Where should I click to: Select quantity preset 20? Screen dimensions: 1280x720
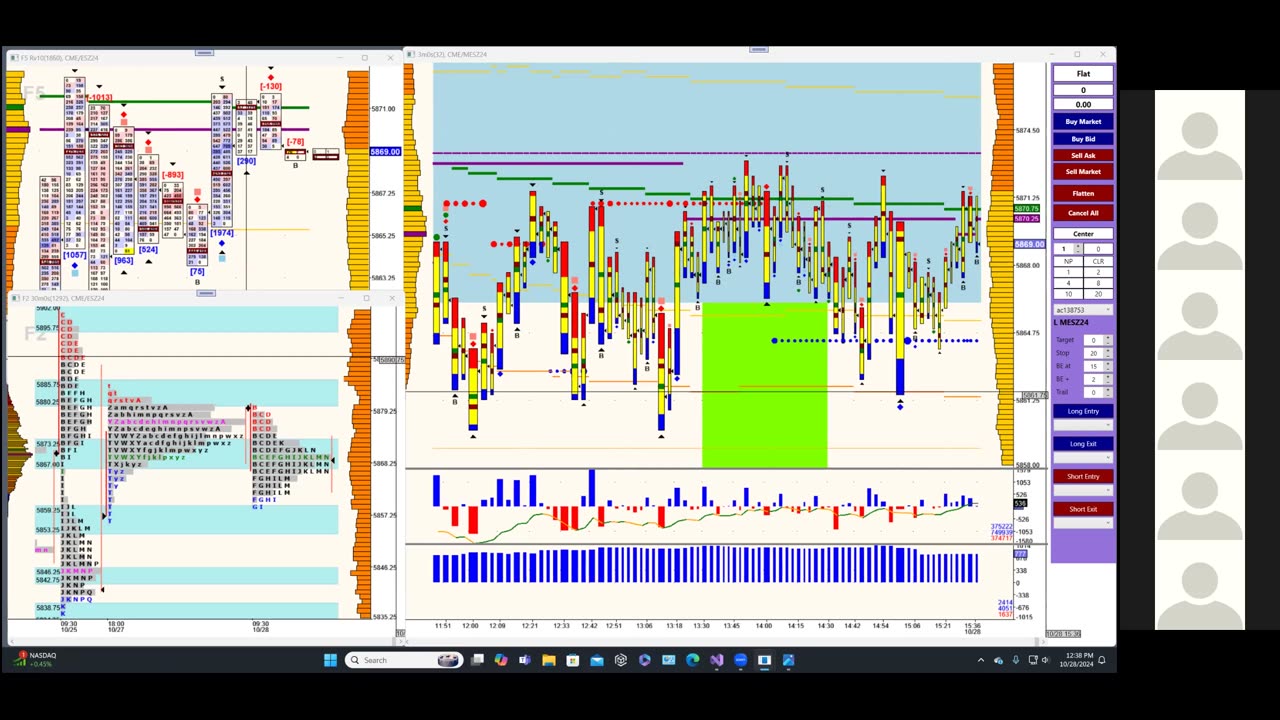point(1098,294)
